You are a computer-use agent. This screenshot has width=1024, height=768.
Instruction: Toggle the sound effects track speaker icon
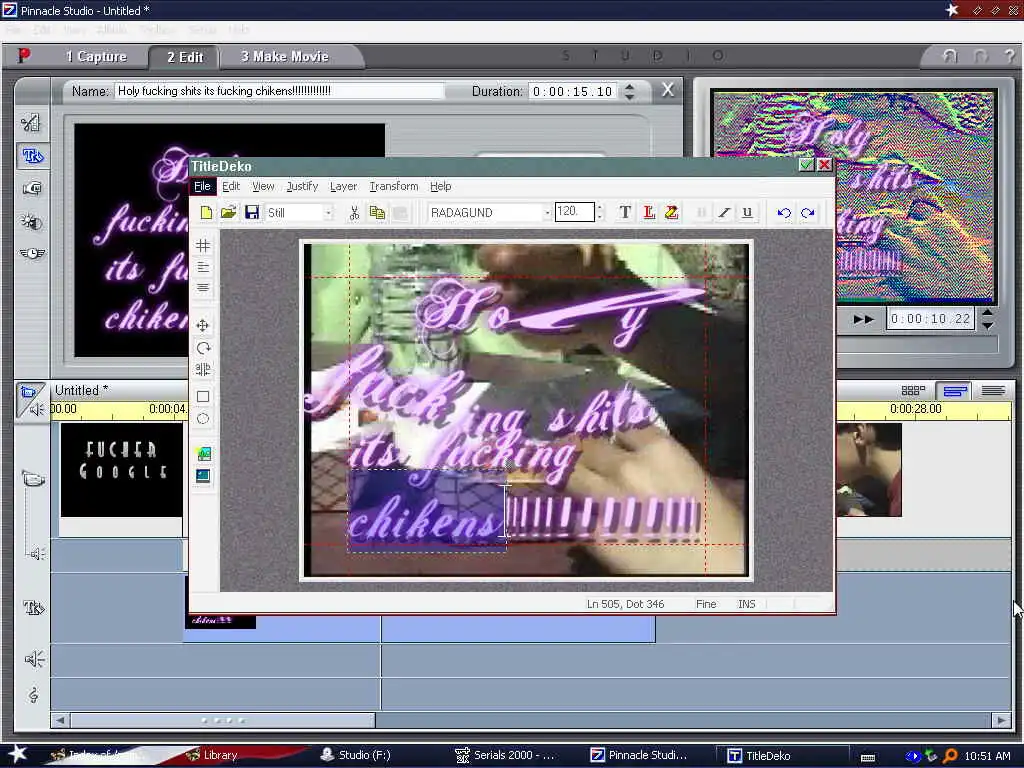(34, 659)
